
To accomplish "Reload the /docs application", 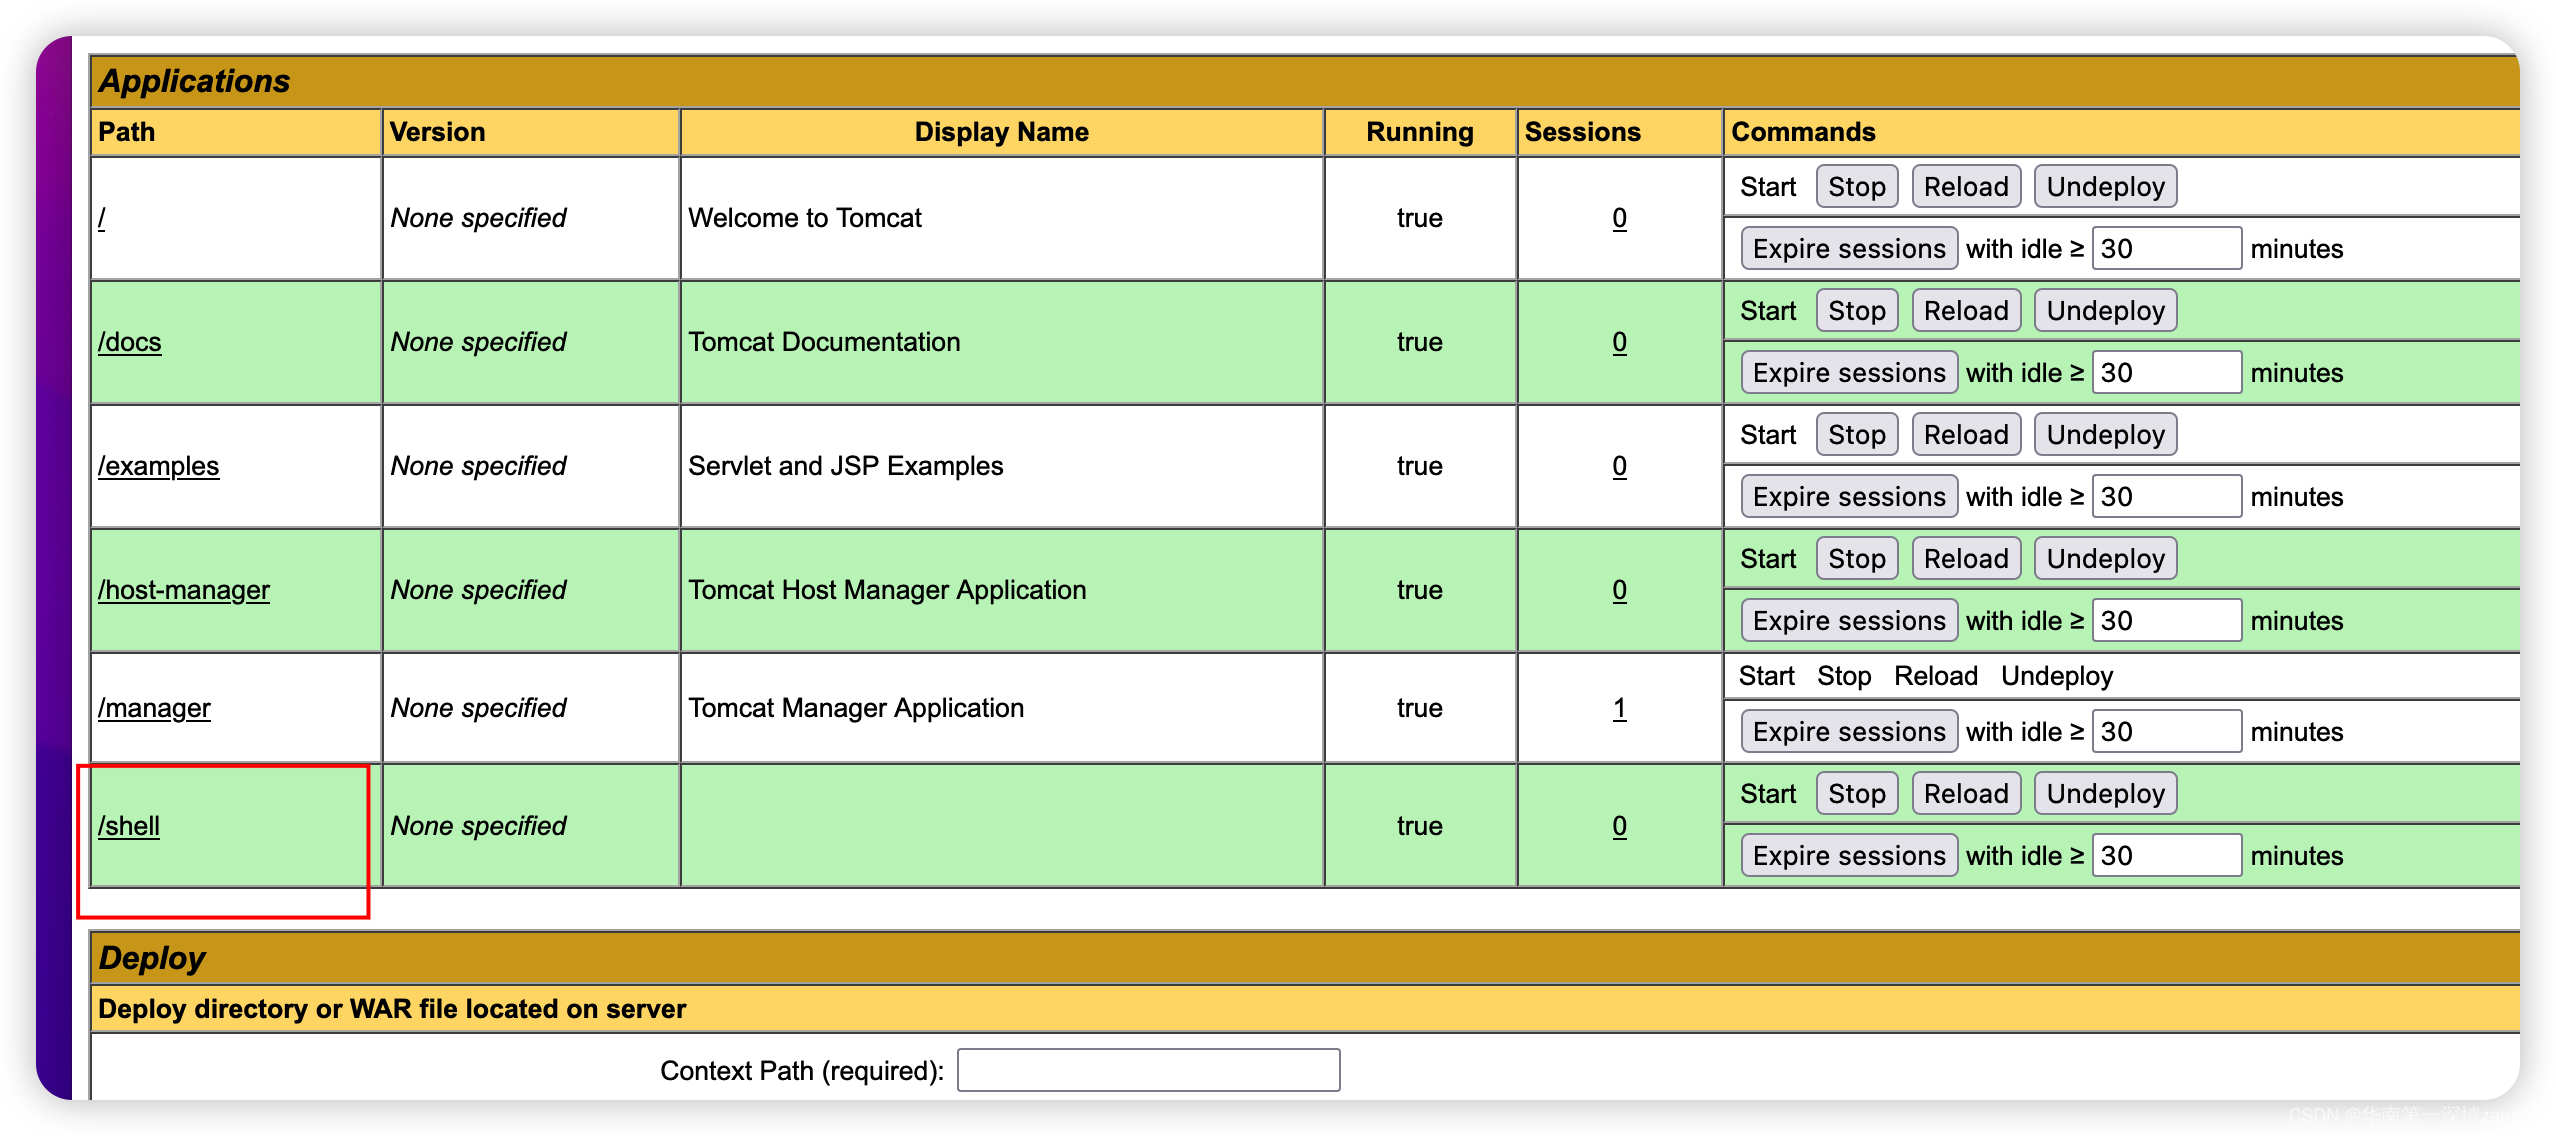I will tap(1966, 311).
